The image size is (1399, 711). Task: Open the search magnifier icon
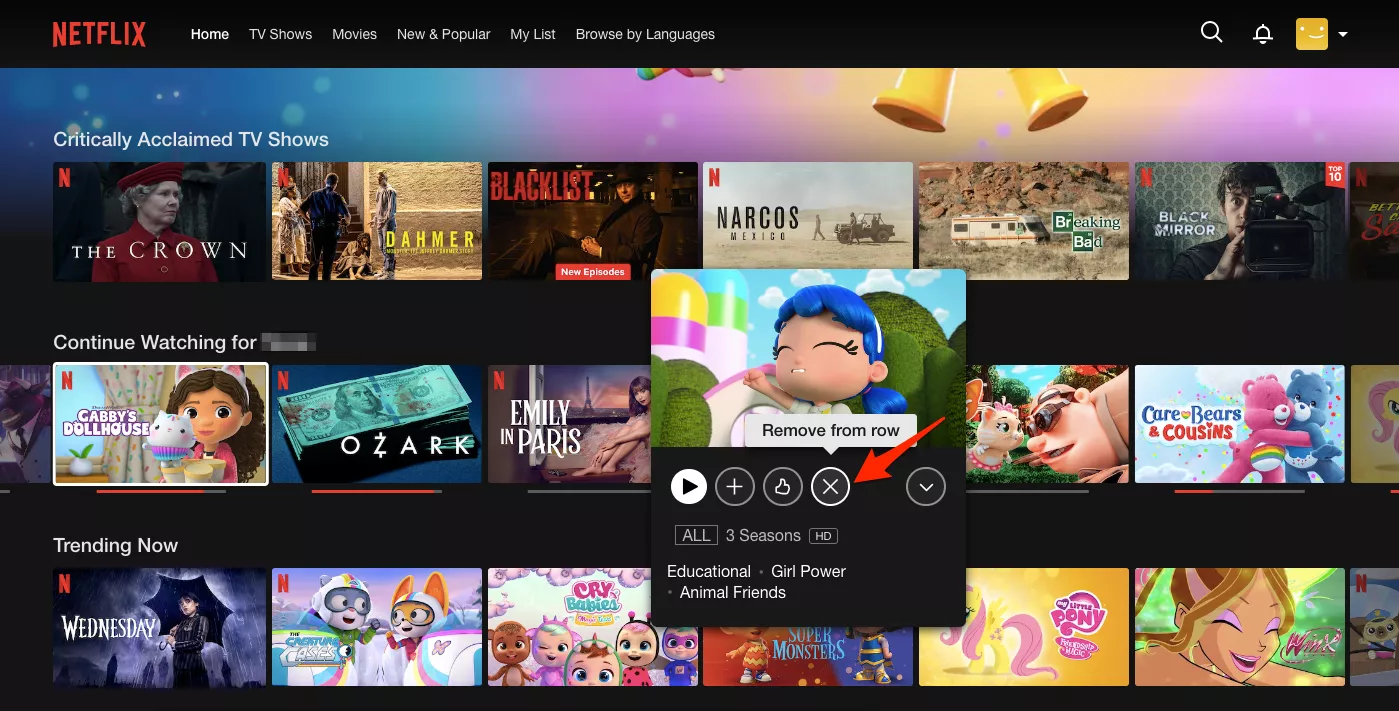pos(1211,32)
